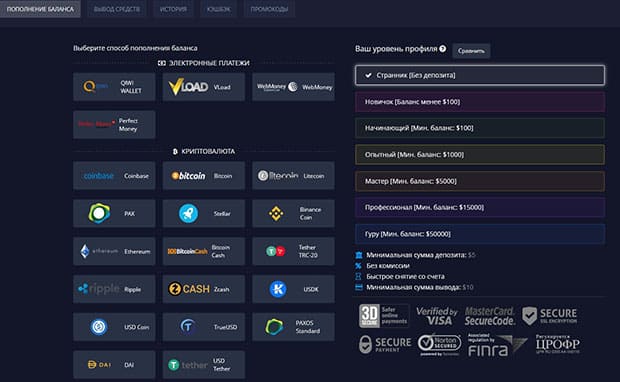This screenshot has height=382, width=620.
Task: Choose Bitcoin Cash option
Action: [204, 251]
